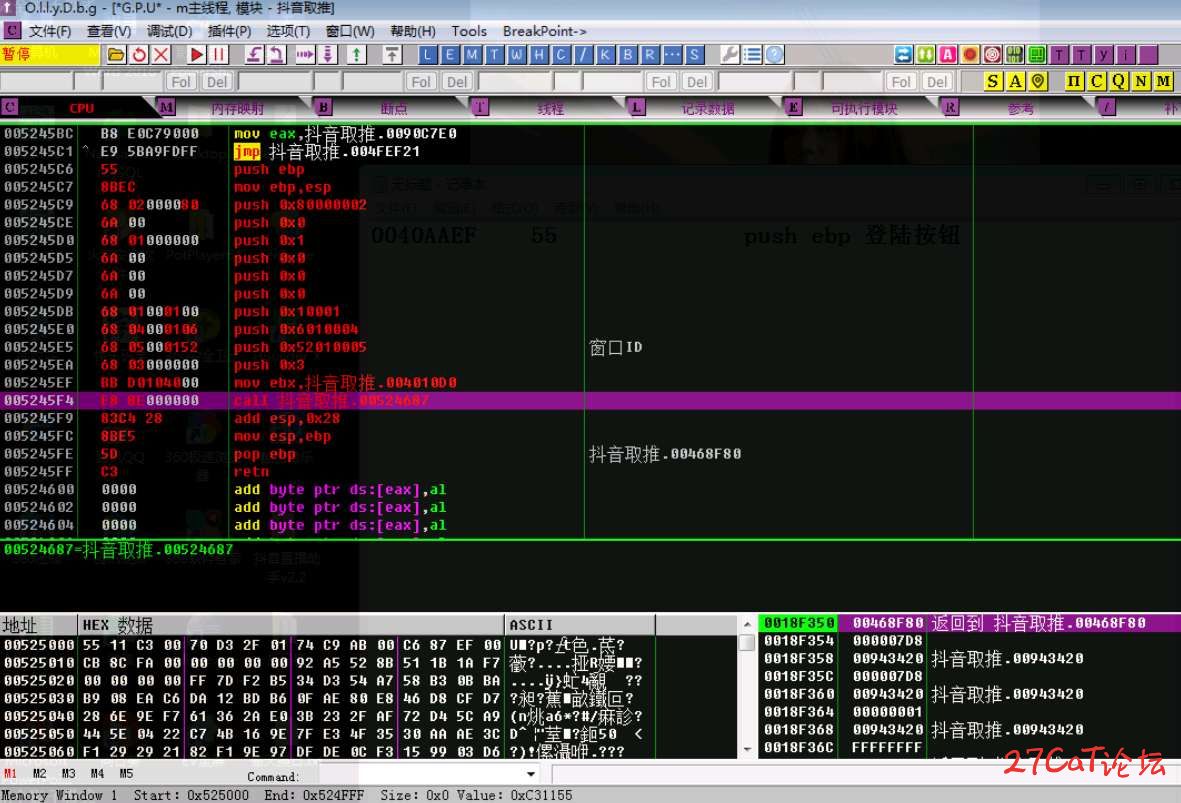Switch to the 可执行模块 tab

[864, 108]
